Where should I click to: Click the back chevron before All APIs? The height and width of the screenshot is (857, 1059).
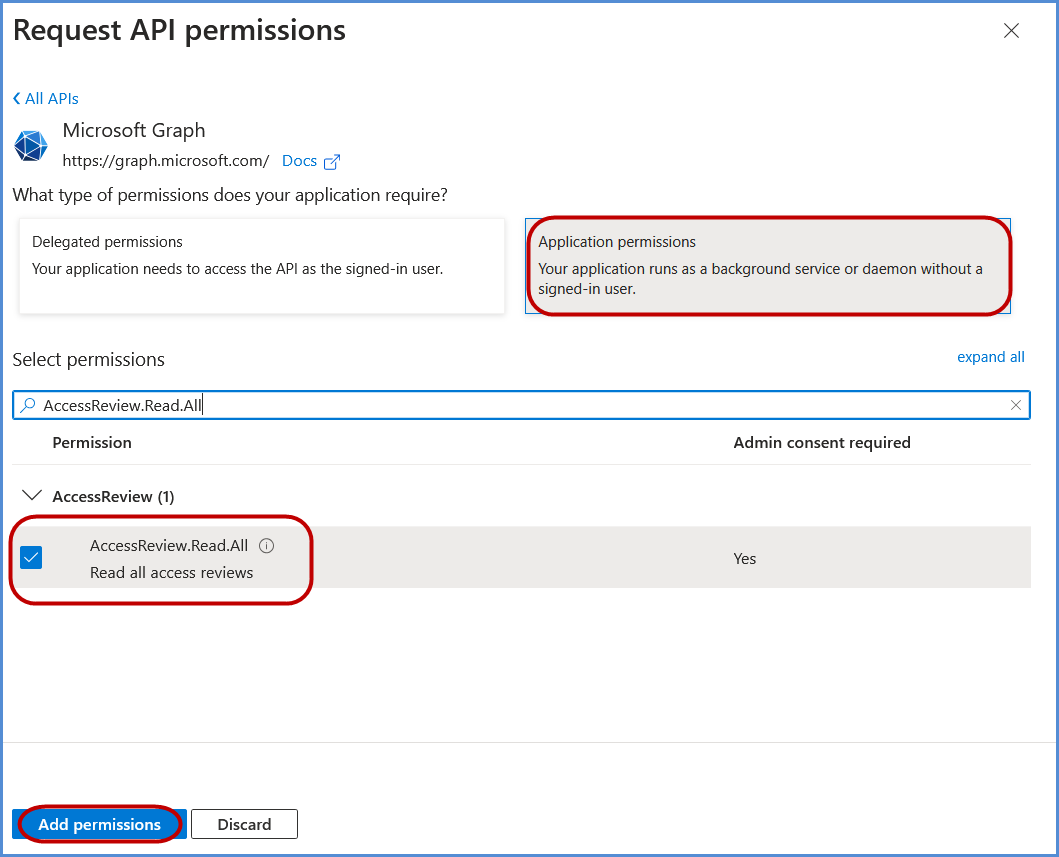(x=17, y=99)
